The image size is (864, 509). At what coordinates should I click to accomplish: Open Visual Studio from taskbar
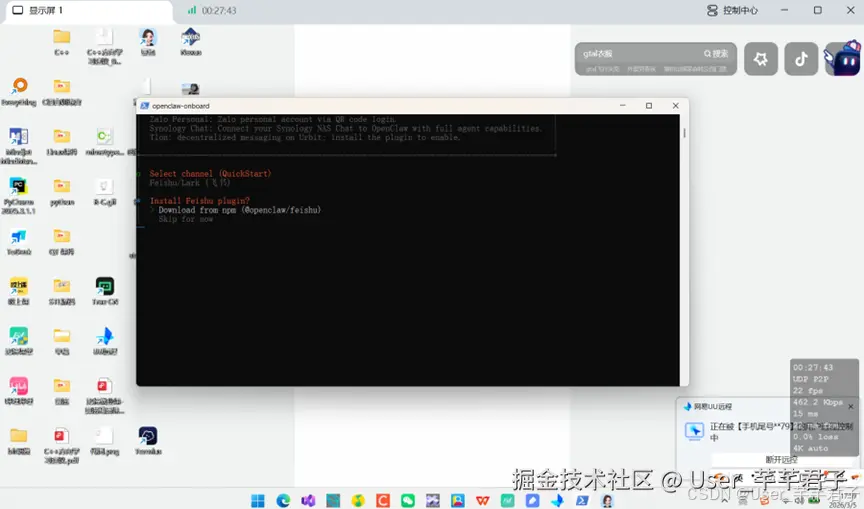pyautogui.click(x=308, y=500)
